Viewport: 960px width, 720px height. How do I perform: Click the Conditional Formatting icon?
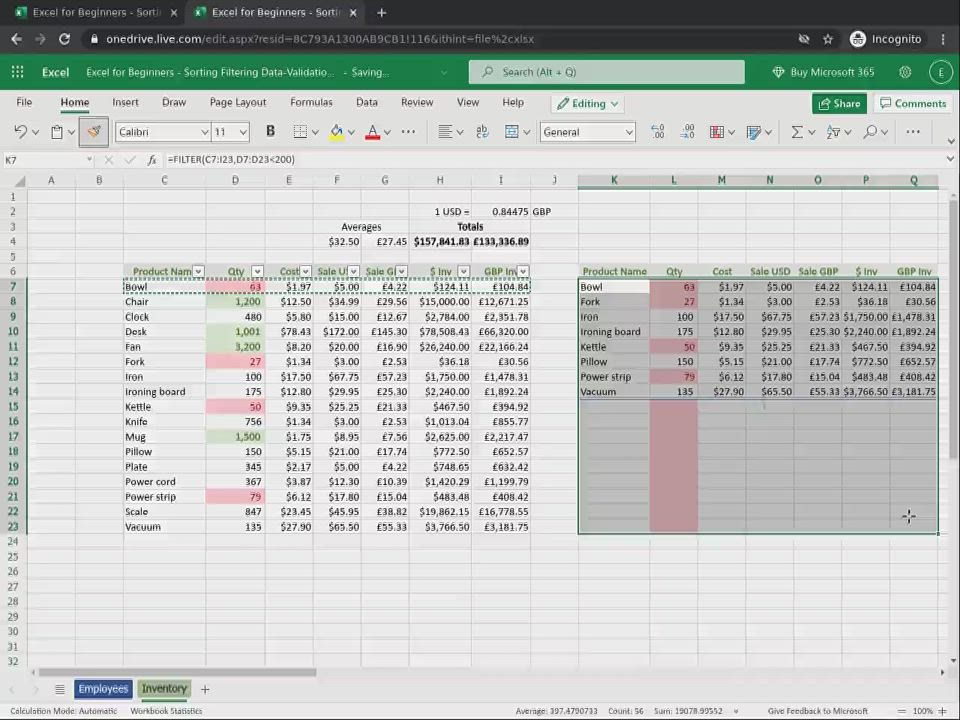[x=716, y=132]
